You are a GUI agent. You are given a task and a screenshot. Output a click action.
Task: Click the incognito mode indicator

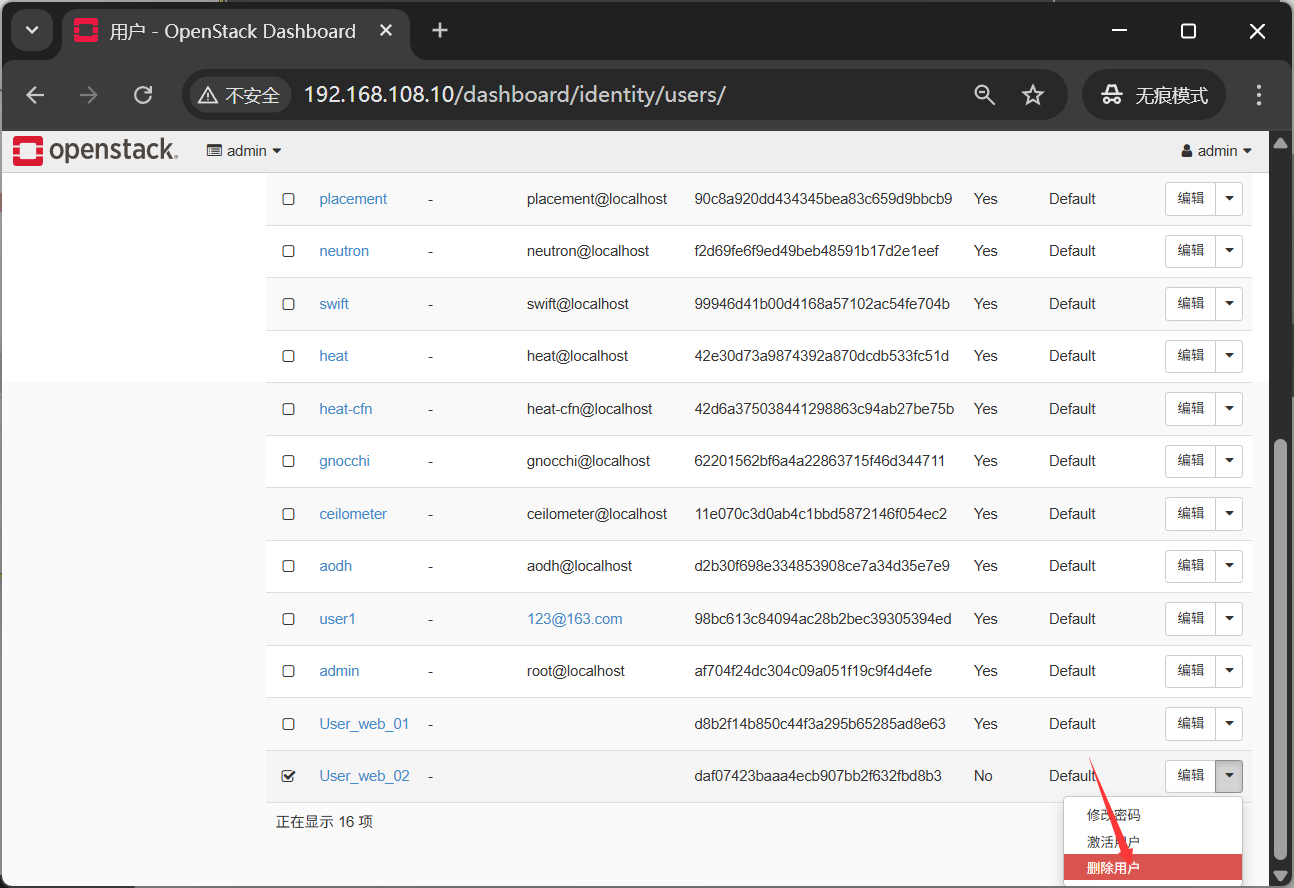[x=1154, y=95]
